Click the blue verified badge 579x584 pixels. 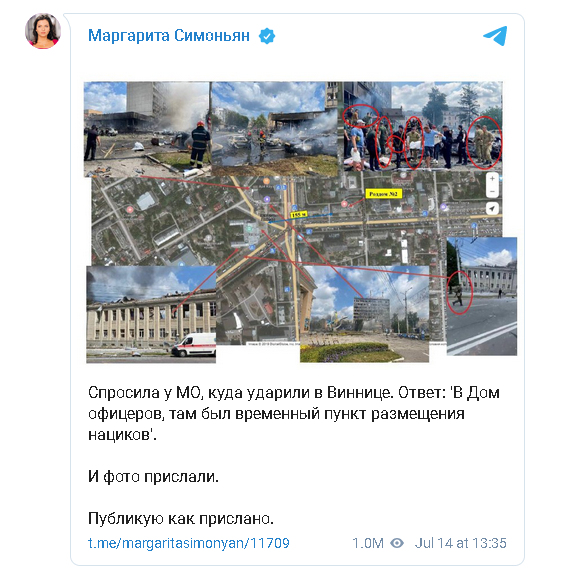(x=267, y=36)
